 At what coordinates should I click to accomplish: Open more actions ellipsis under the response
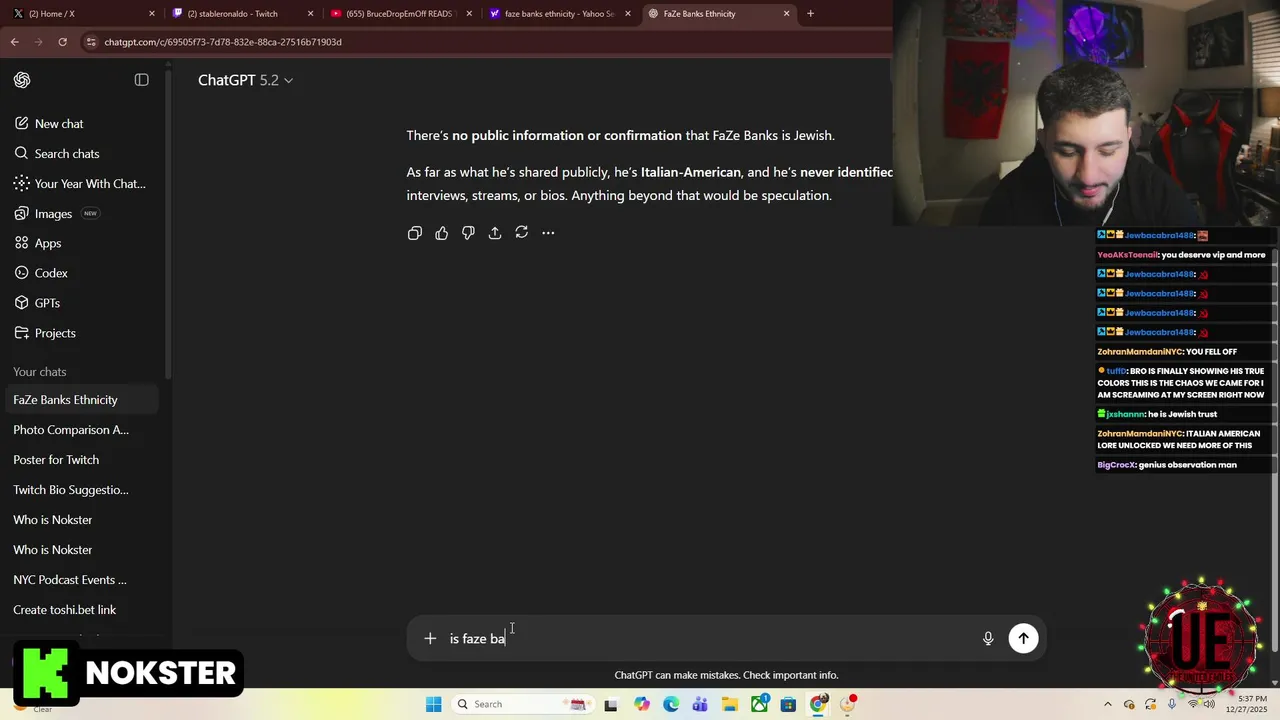coord(548,233)
